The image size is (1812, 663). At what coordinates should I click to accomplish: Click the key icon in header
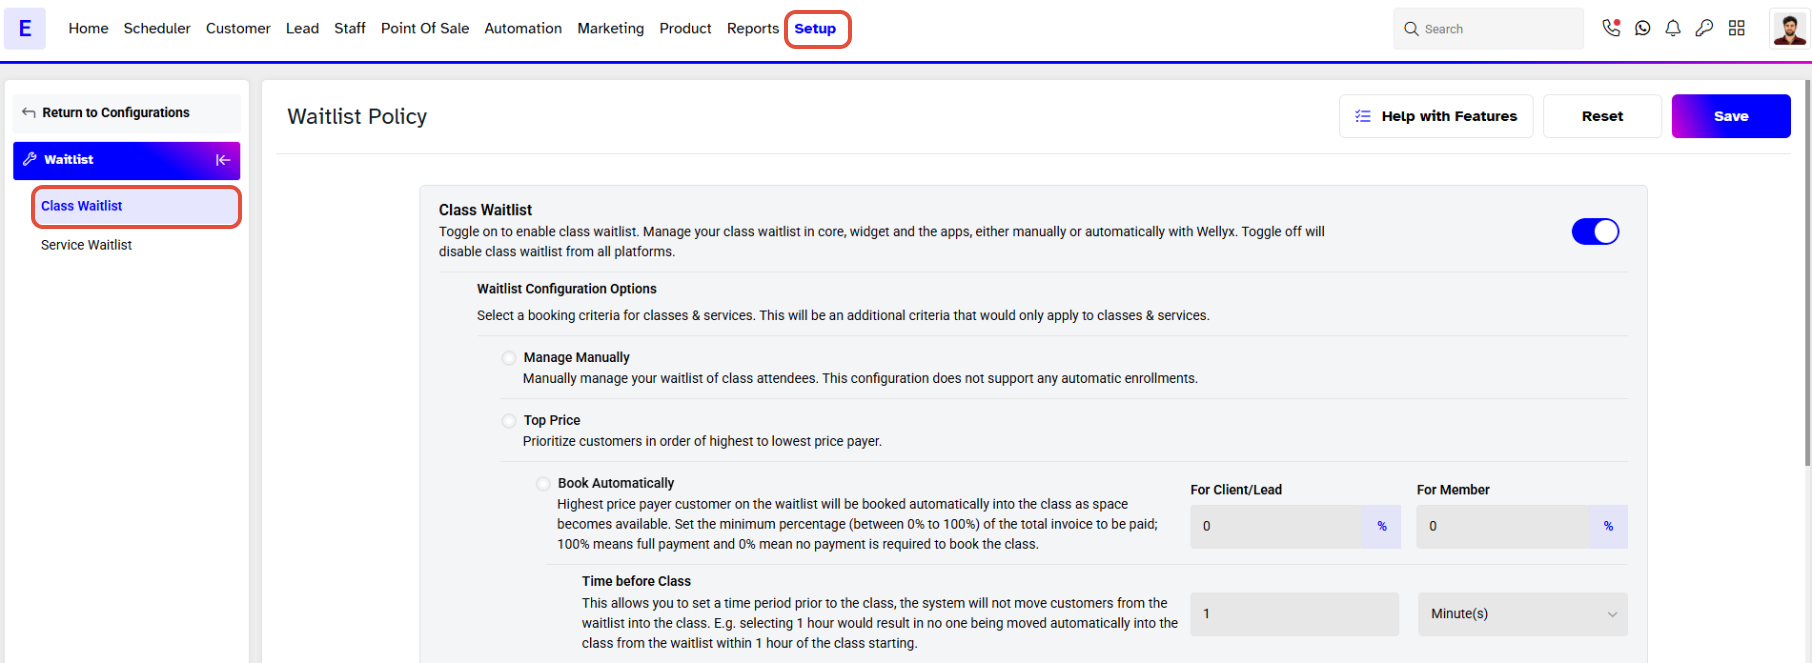click(x=1704, y=28)
